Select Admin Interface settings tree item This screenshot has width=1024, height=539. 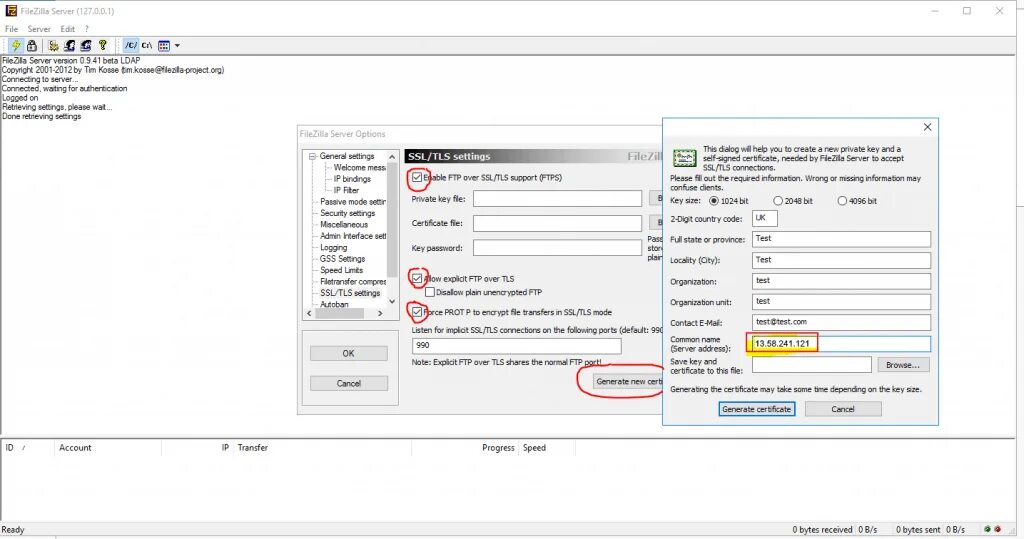(353, 236)
